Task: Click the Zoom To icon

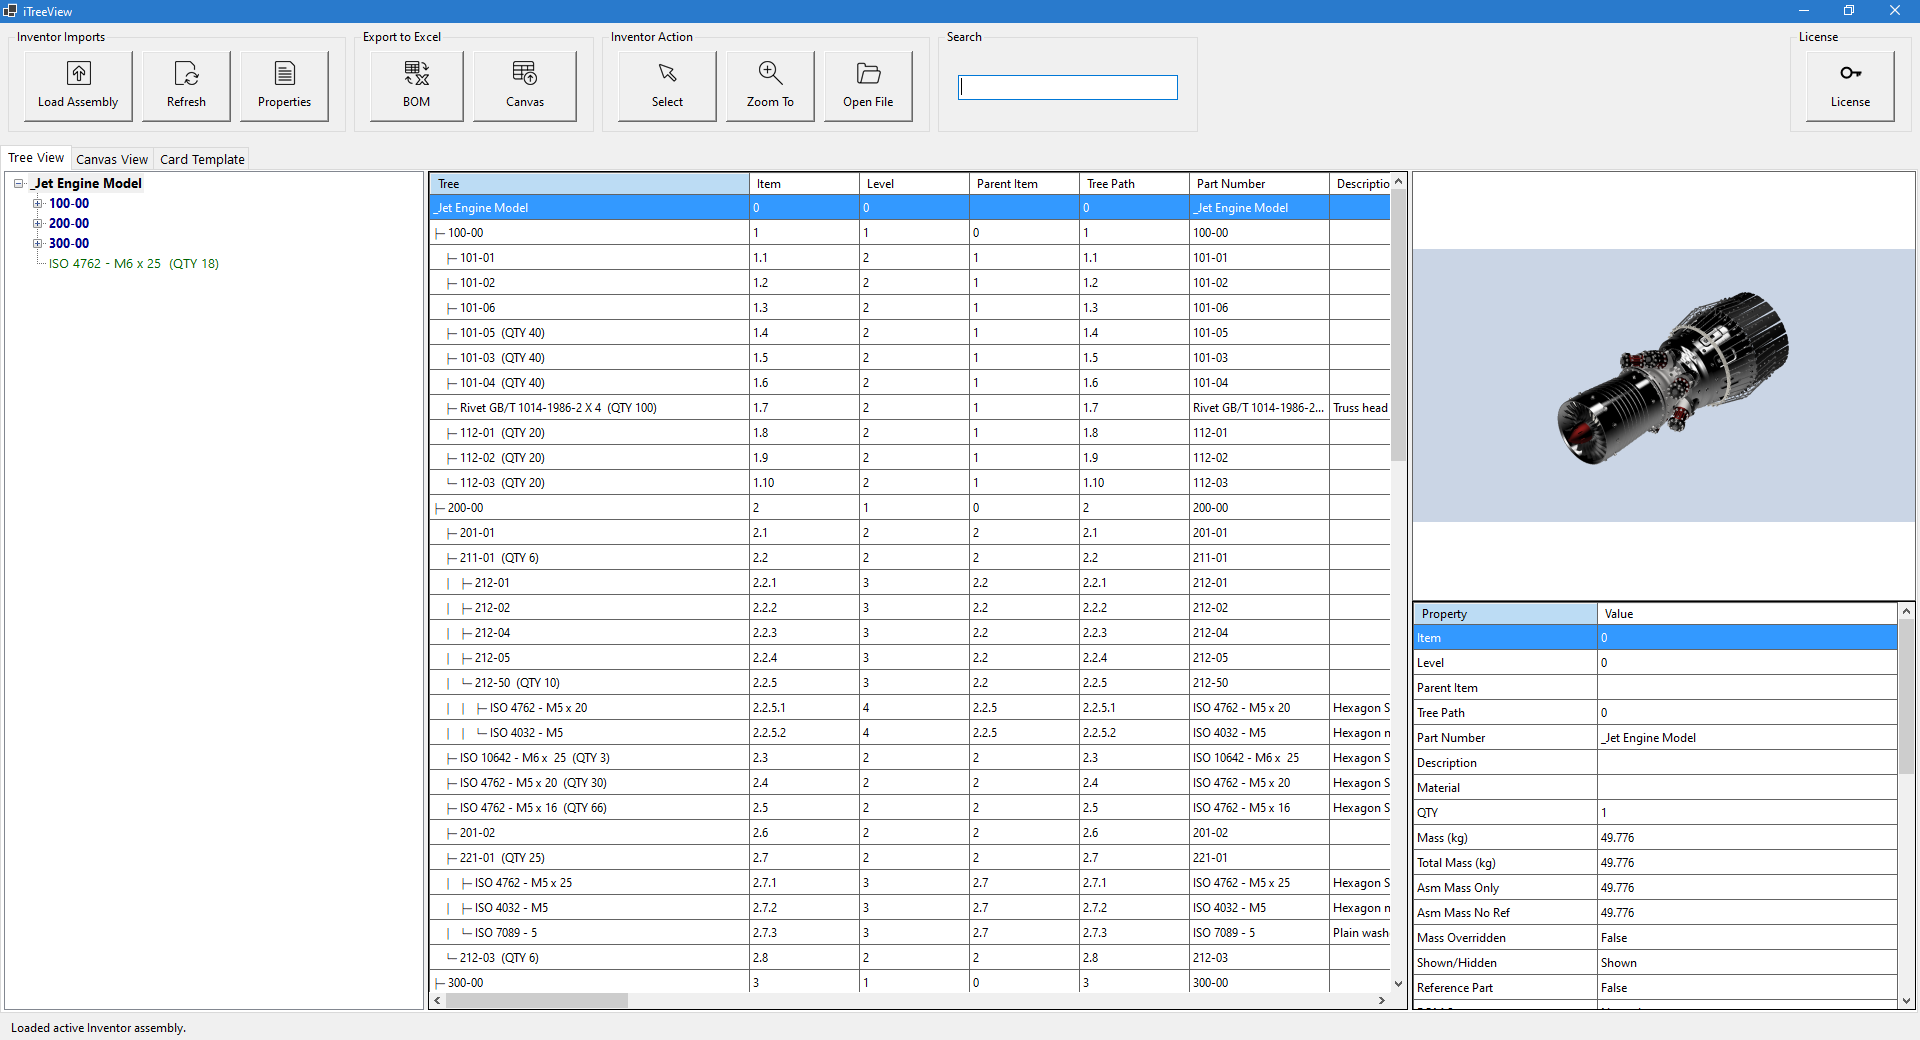Action: pyautogui.click(x=769, y=85)
